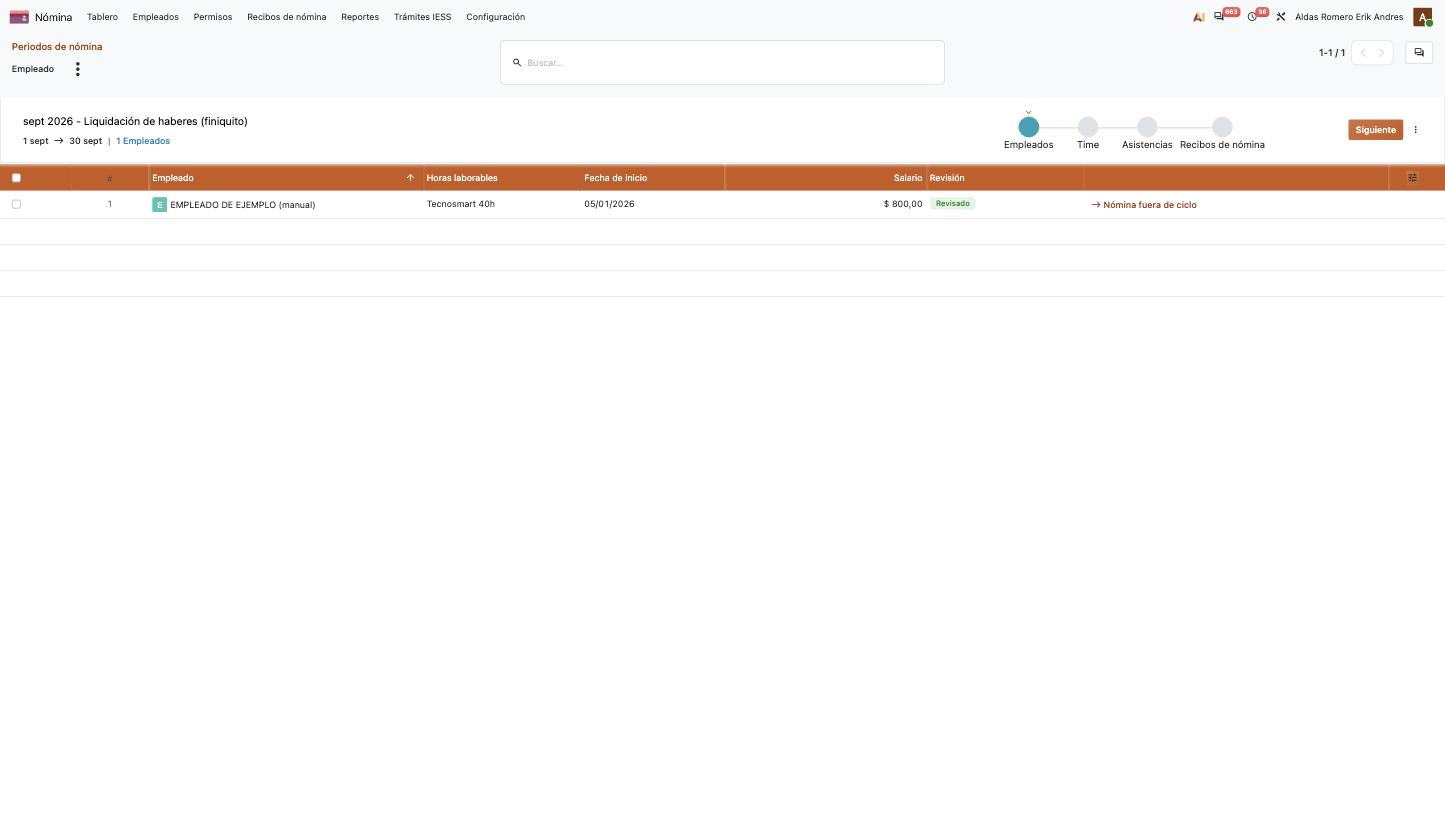Open the Permisos menu
The height and width of the screenshot is (840, 1445).
(213, 17)
